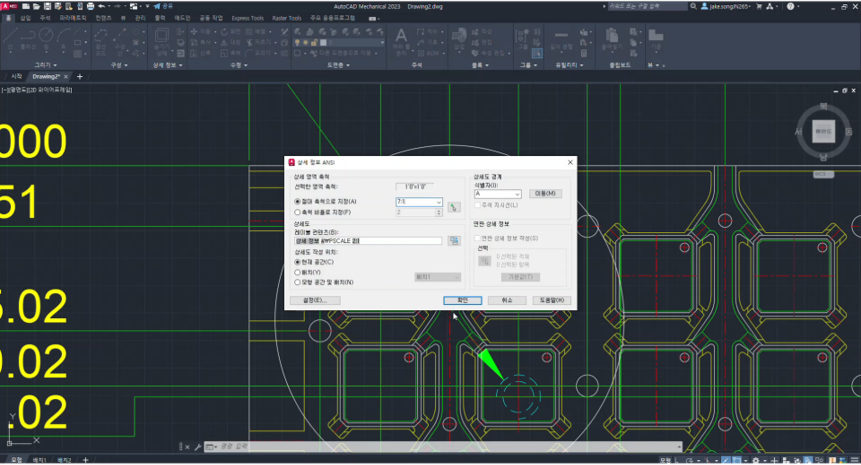Switch to the 시작 (Start) file tab

tap(16, 76)
